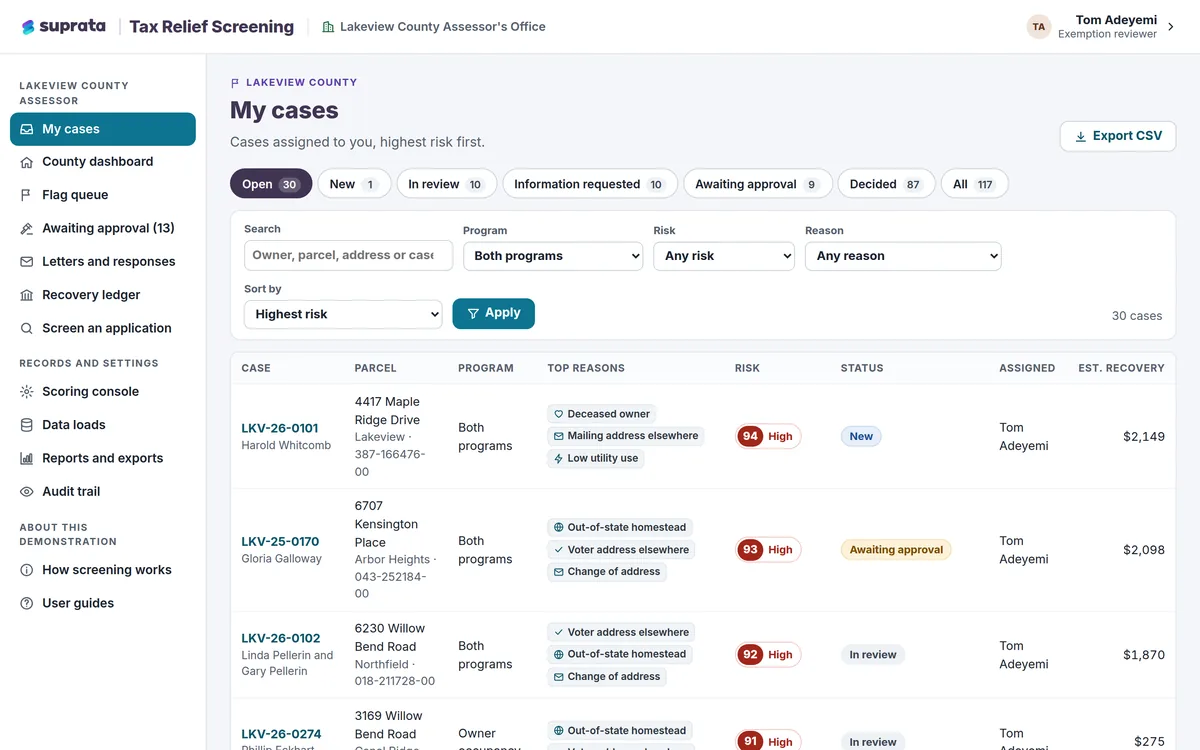Click the County dashboard home icon
The height and width of the screenshot is (750, 1200).
pyautogui.click(x=27, y=162)
